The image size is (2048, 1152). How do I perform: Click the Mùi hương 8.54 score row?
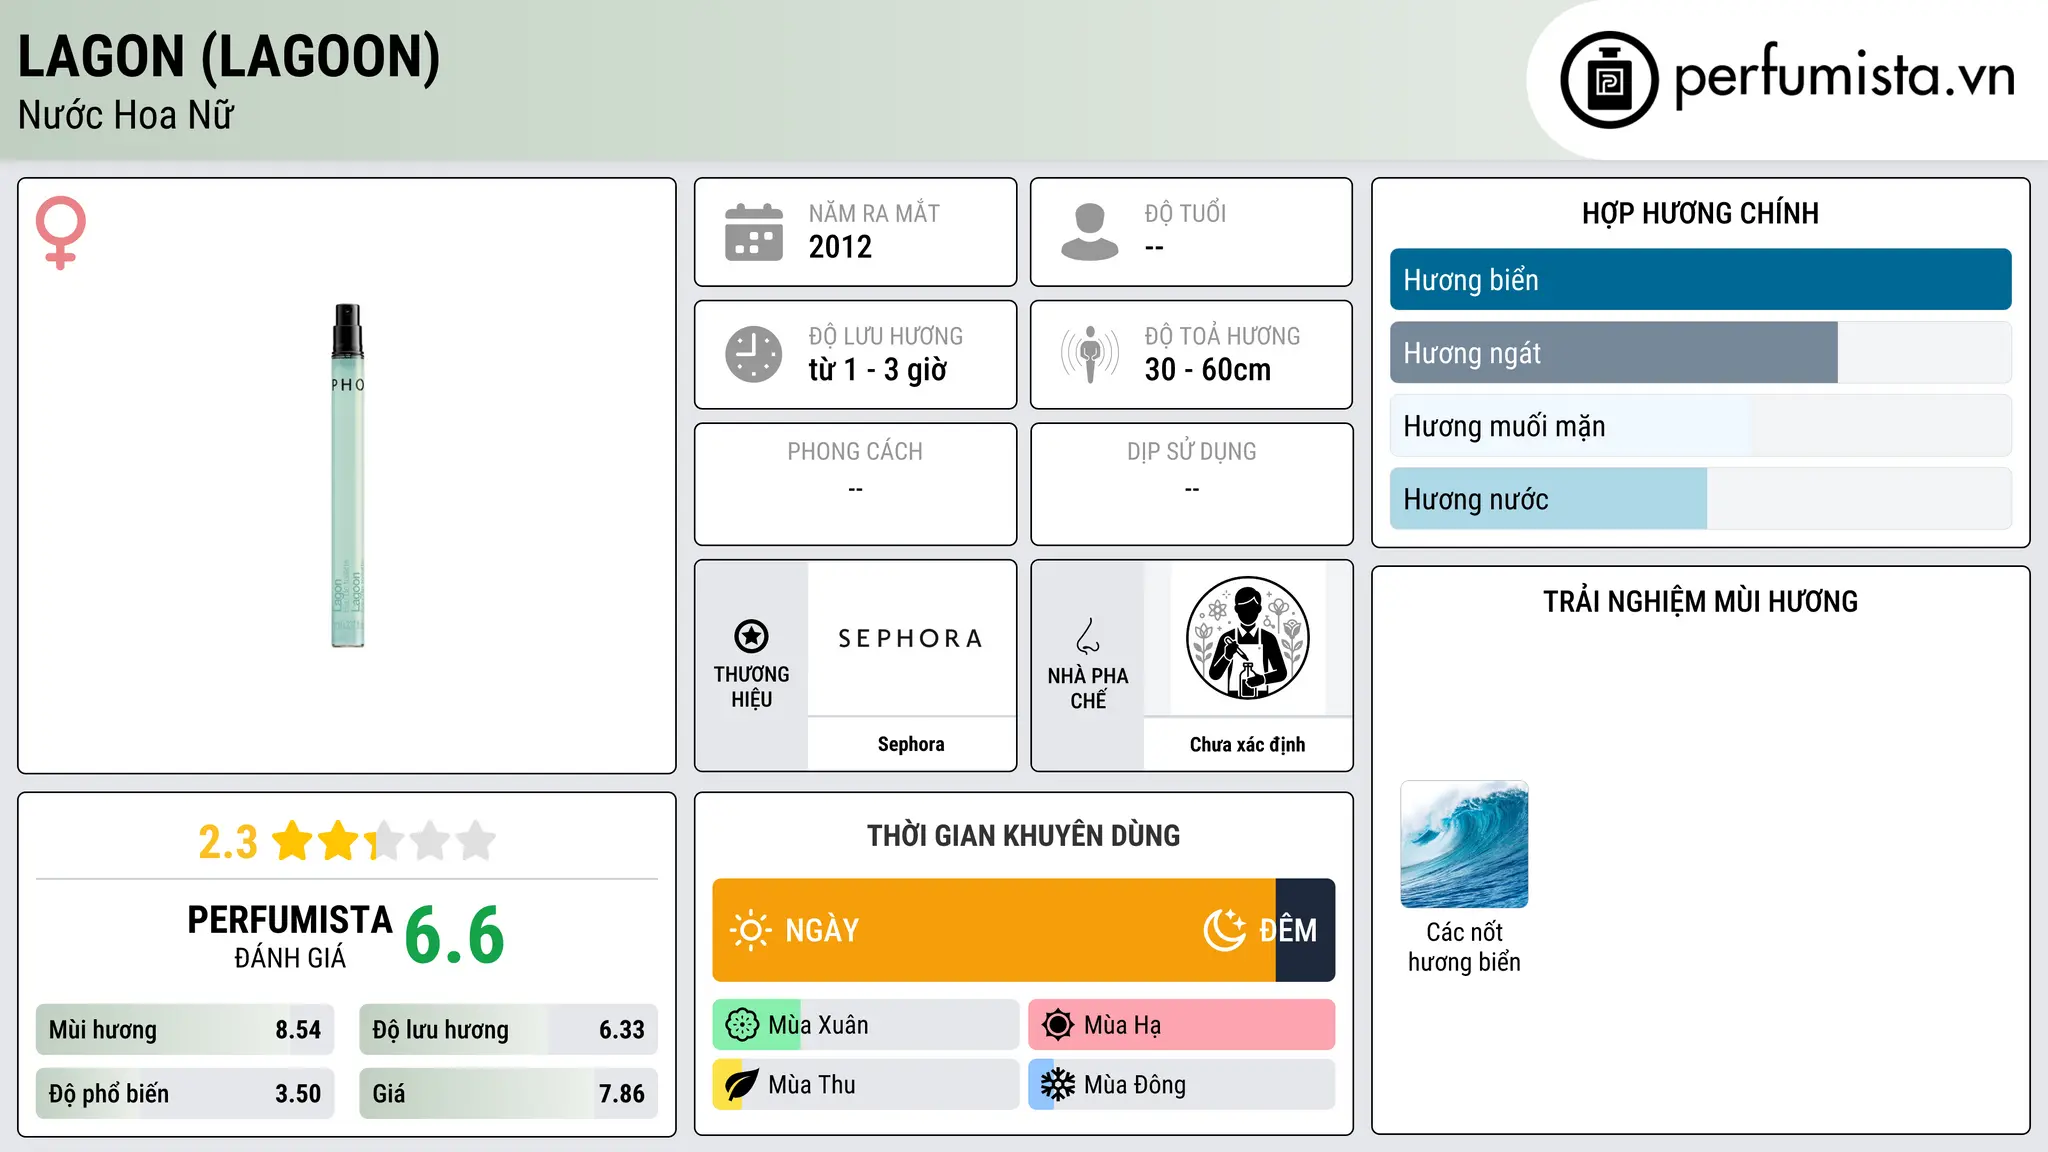pos(185,1030)
